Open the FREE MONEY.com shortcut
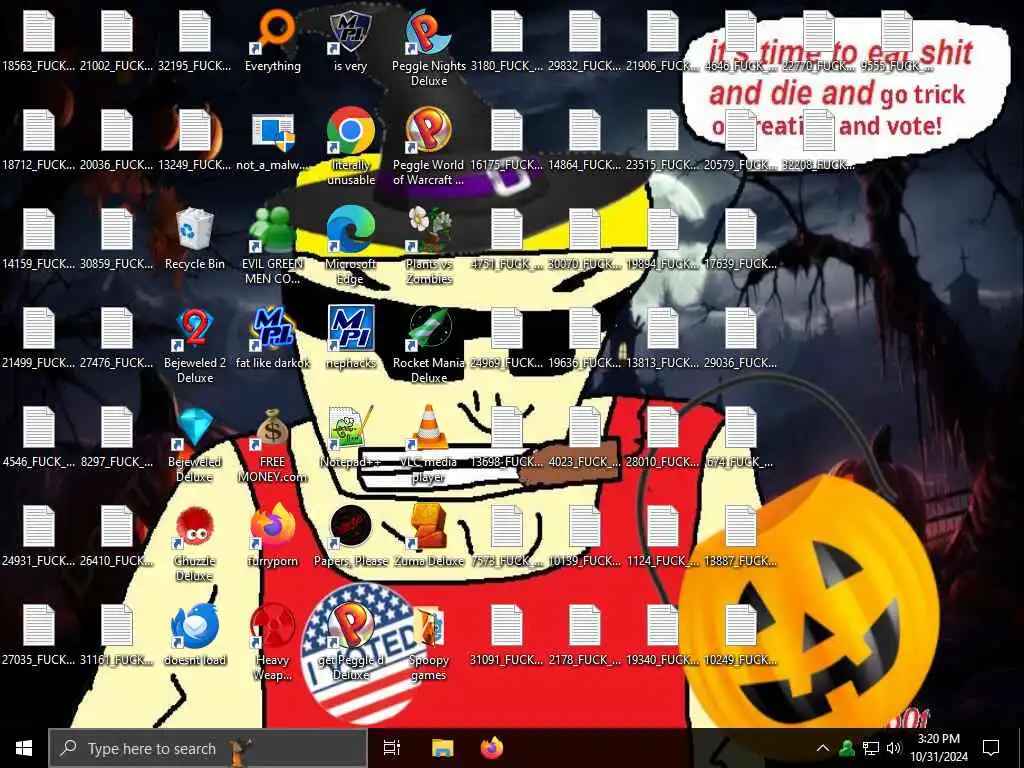The height and width of the screenshot is (768, 1024). tap(273, 445)
